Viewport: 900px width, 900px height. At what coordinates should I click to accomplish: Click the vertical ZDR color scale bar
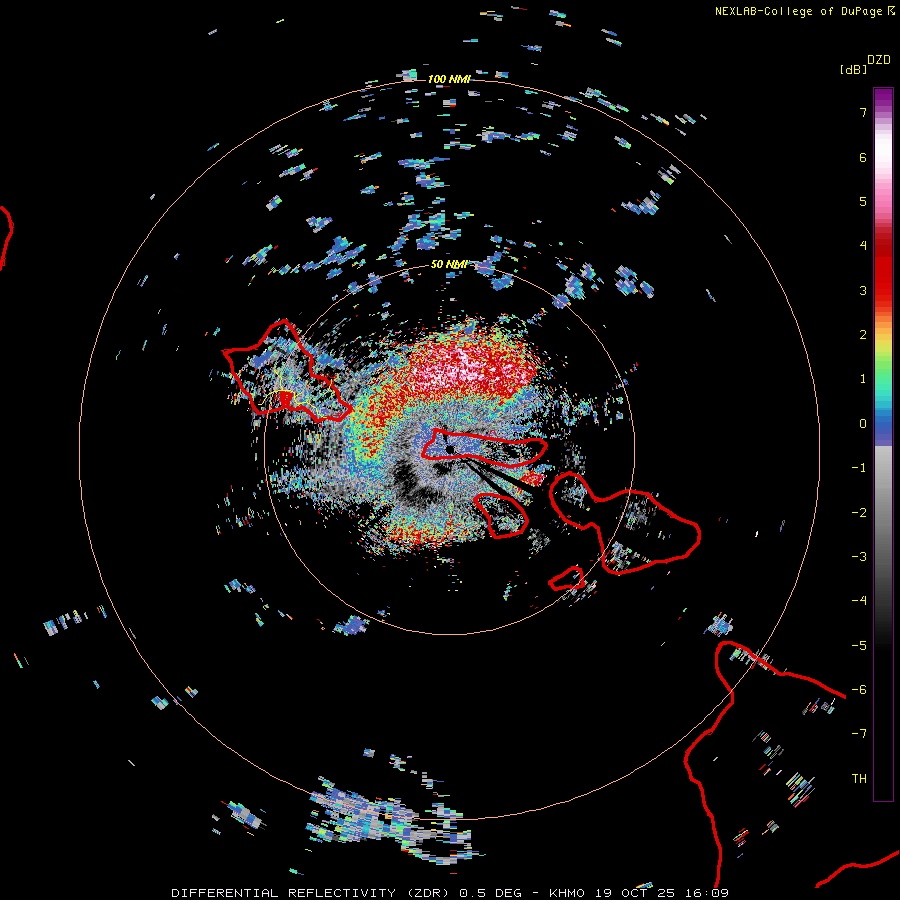883,444
